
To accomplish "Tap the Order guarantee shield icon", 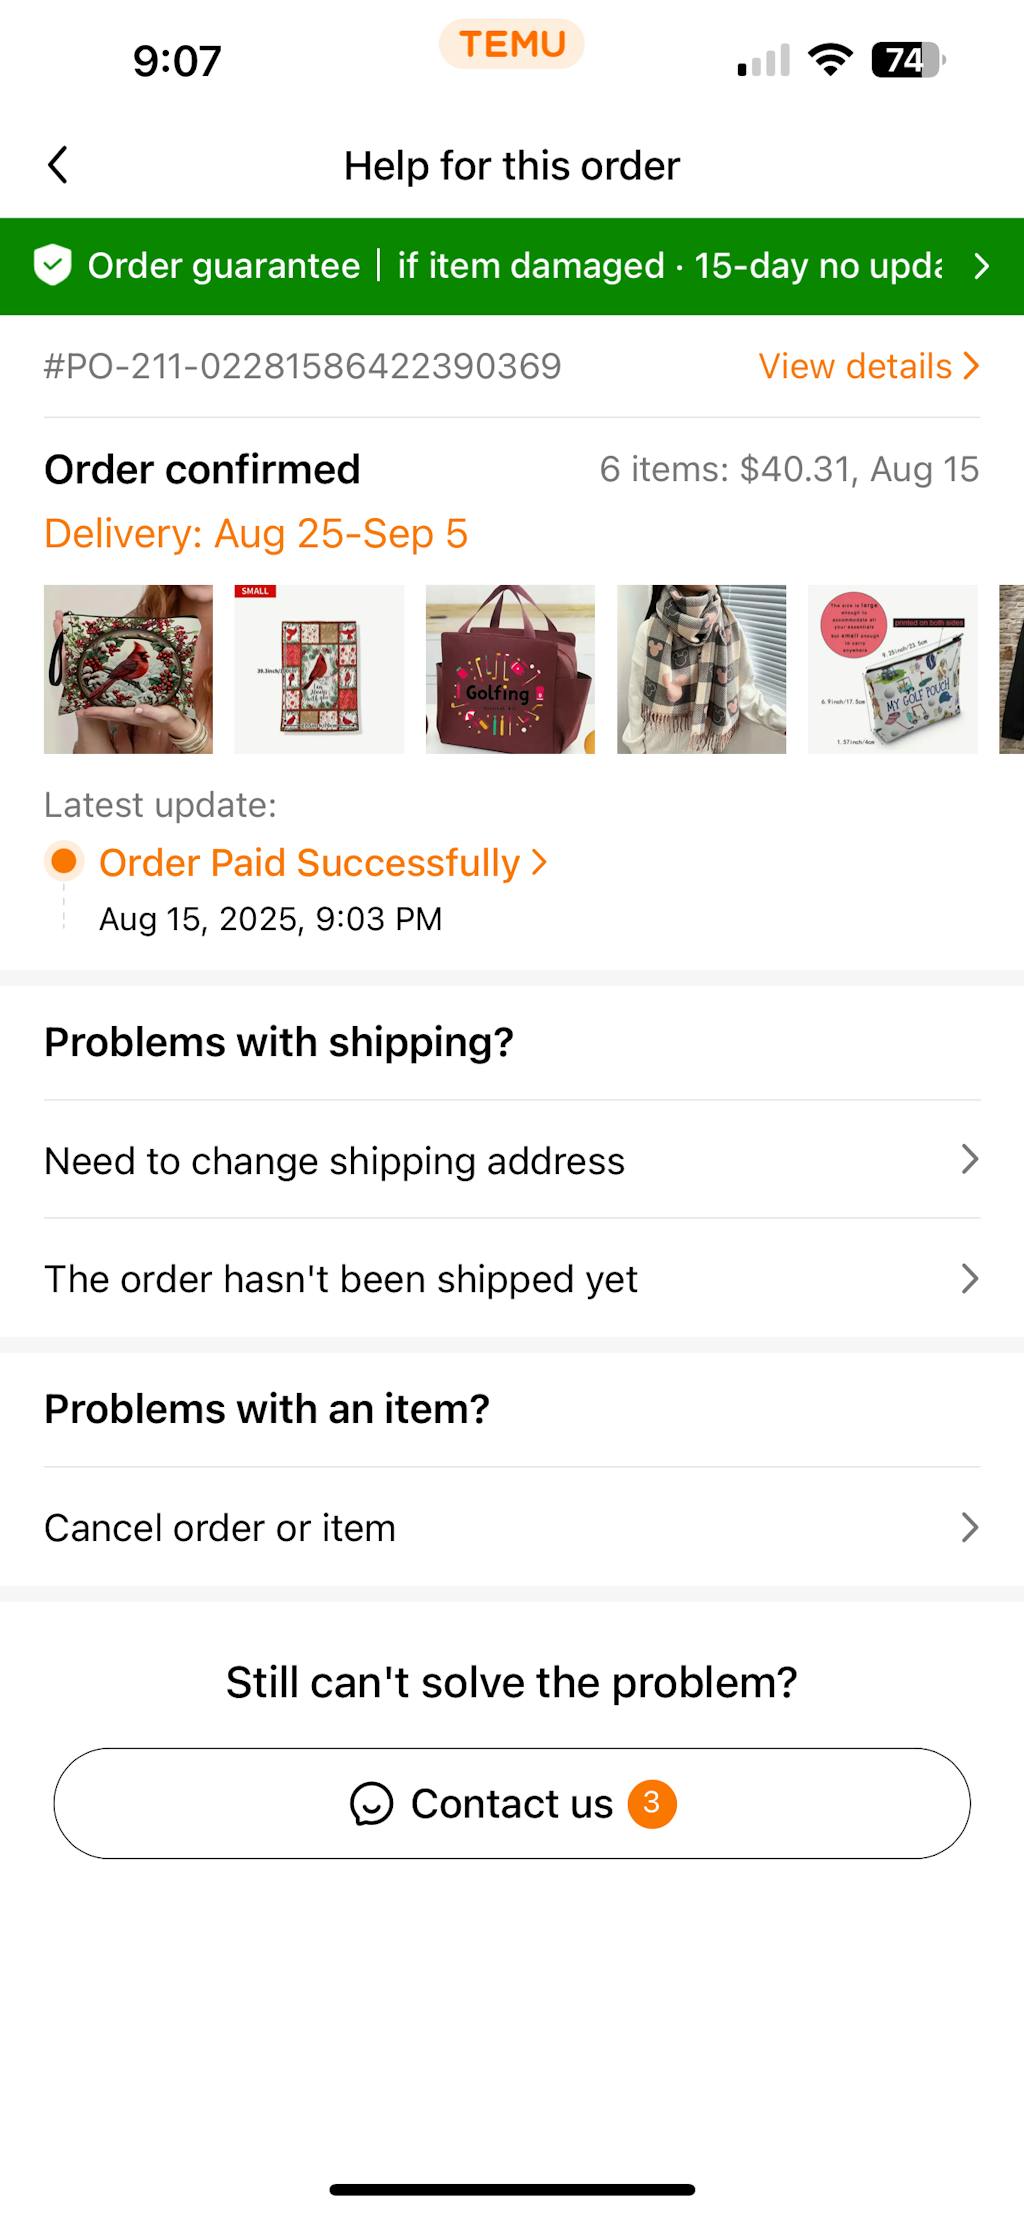I will pyautogui.click(x=52, y=266).
